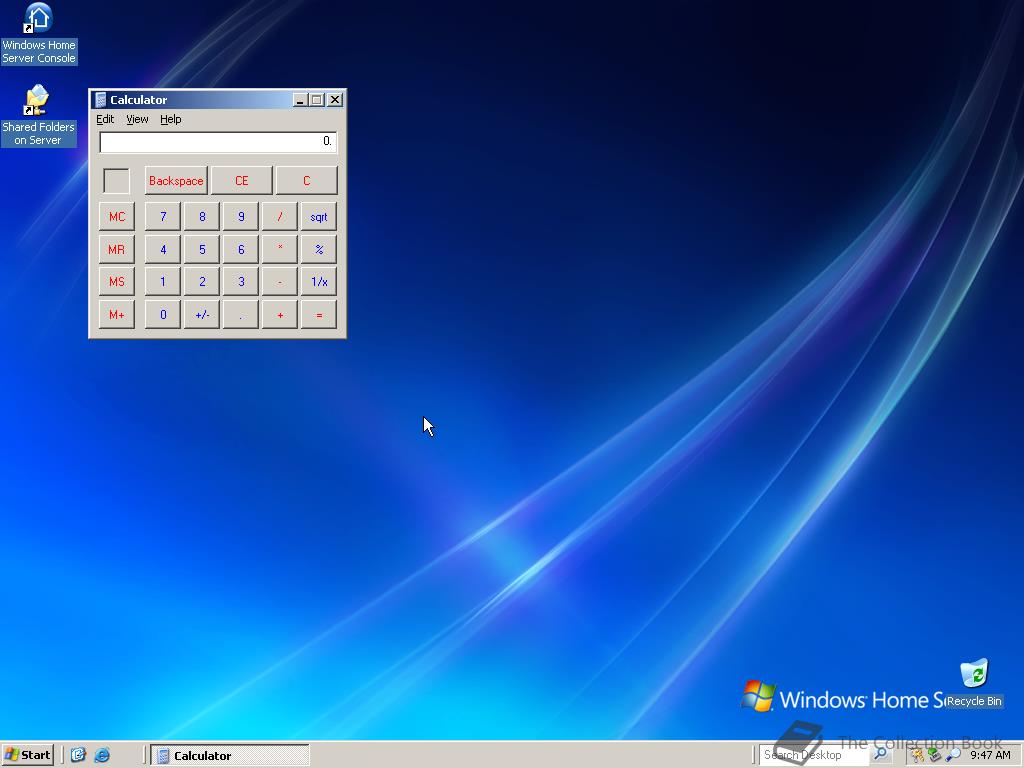Screen dimensions: 1024x768
Task: Minimize the Calculator window
Action: tap(300, 100)
